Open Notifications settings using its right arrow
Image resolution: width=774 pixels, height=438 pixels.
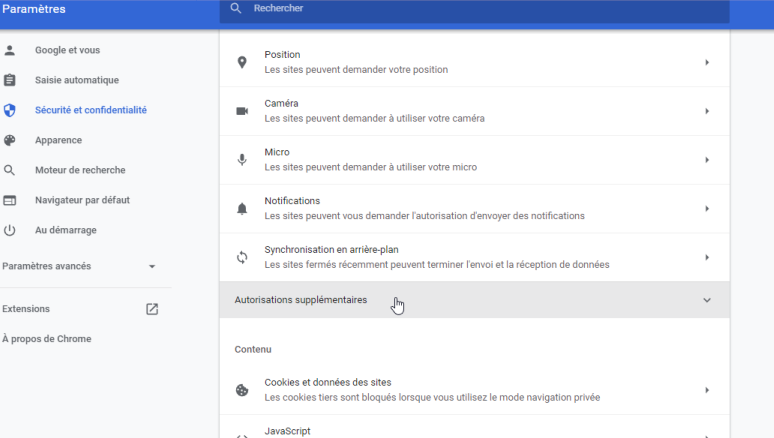pos(707,208)
